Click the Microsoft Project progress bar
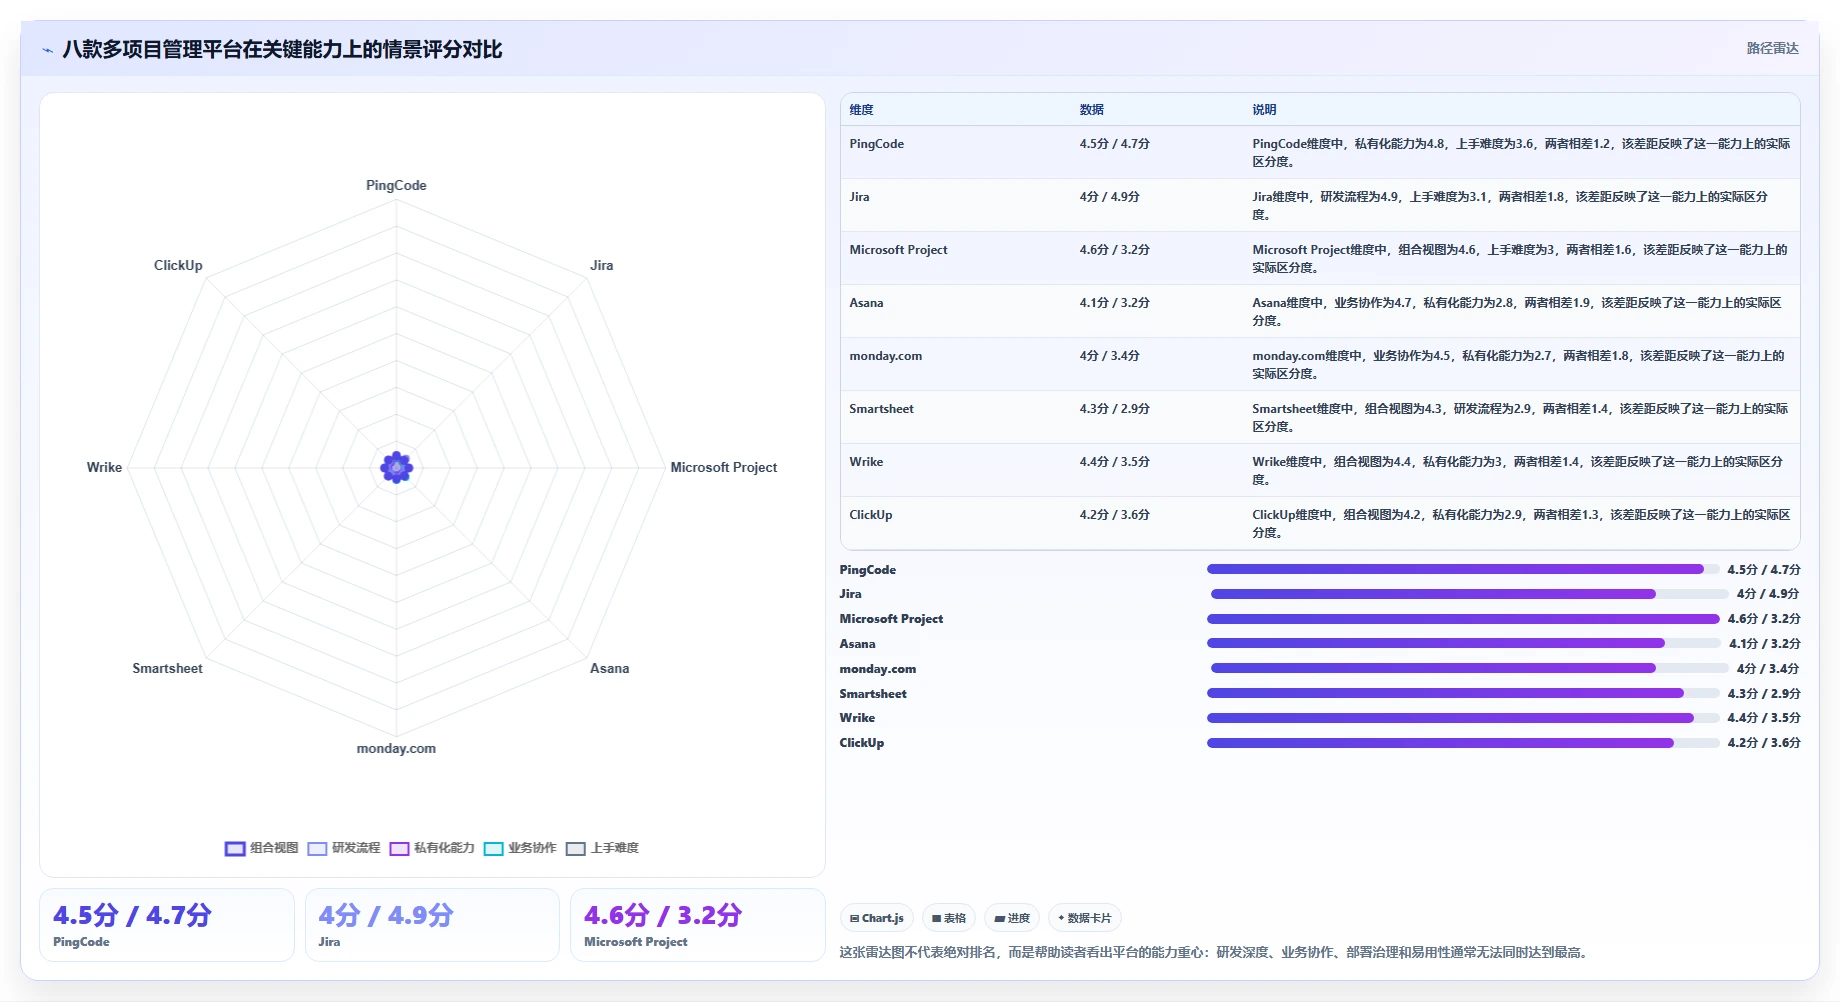Viewport: 1840px width, 1002px height. (x=1463, y=619)
